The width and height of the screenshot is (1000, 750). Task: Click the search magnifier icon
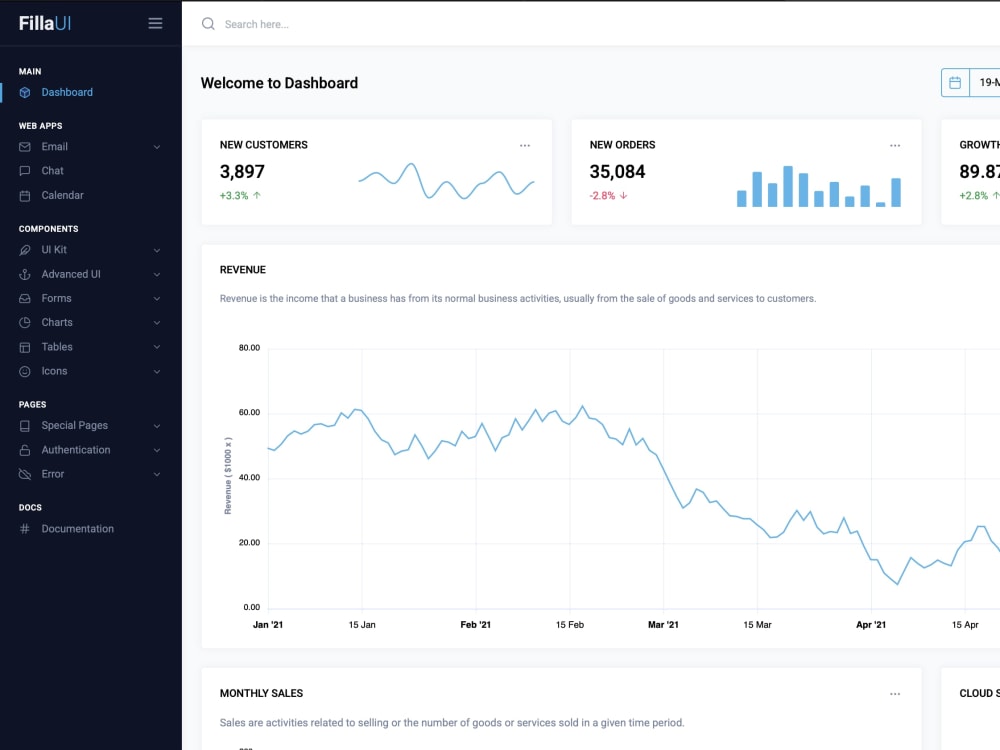[208, 24]
